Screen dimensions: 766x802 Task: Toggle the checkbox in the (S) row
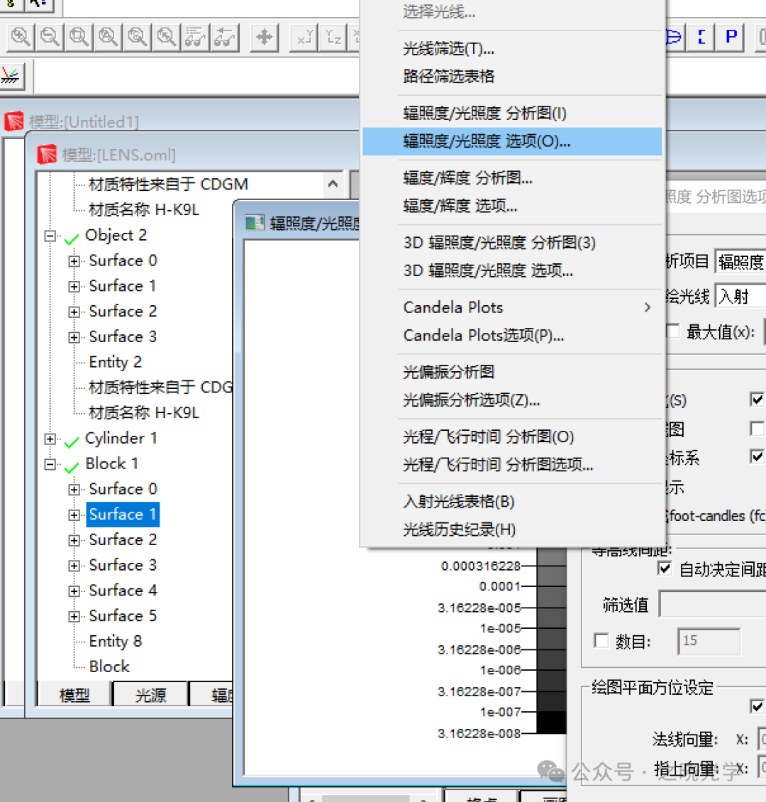[757, 399]
